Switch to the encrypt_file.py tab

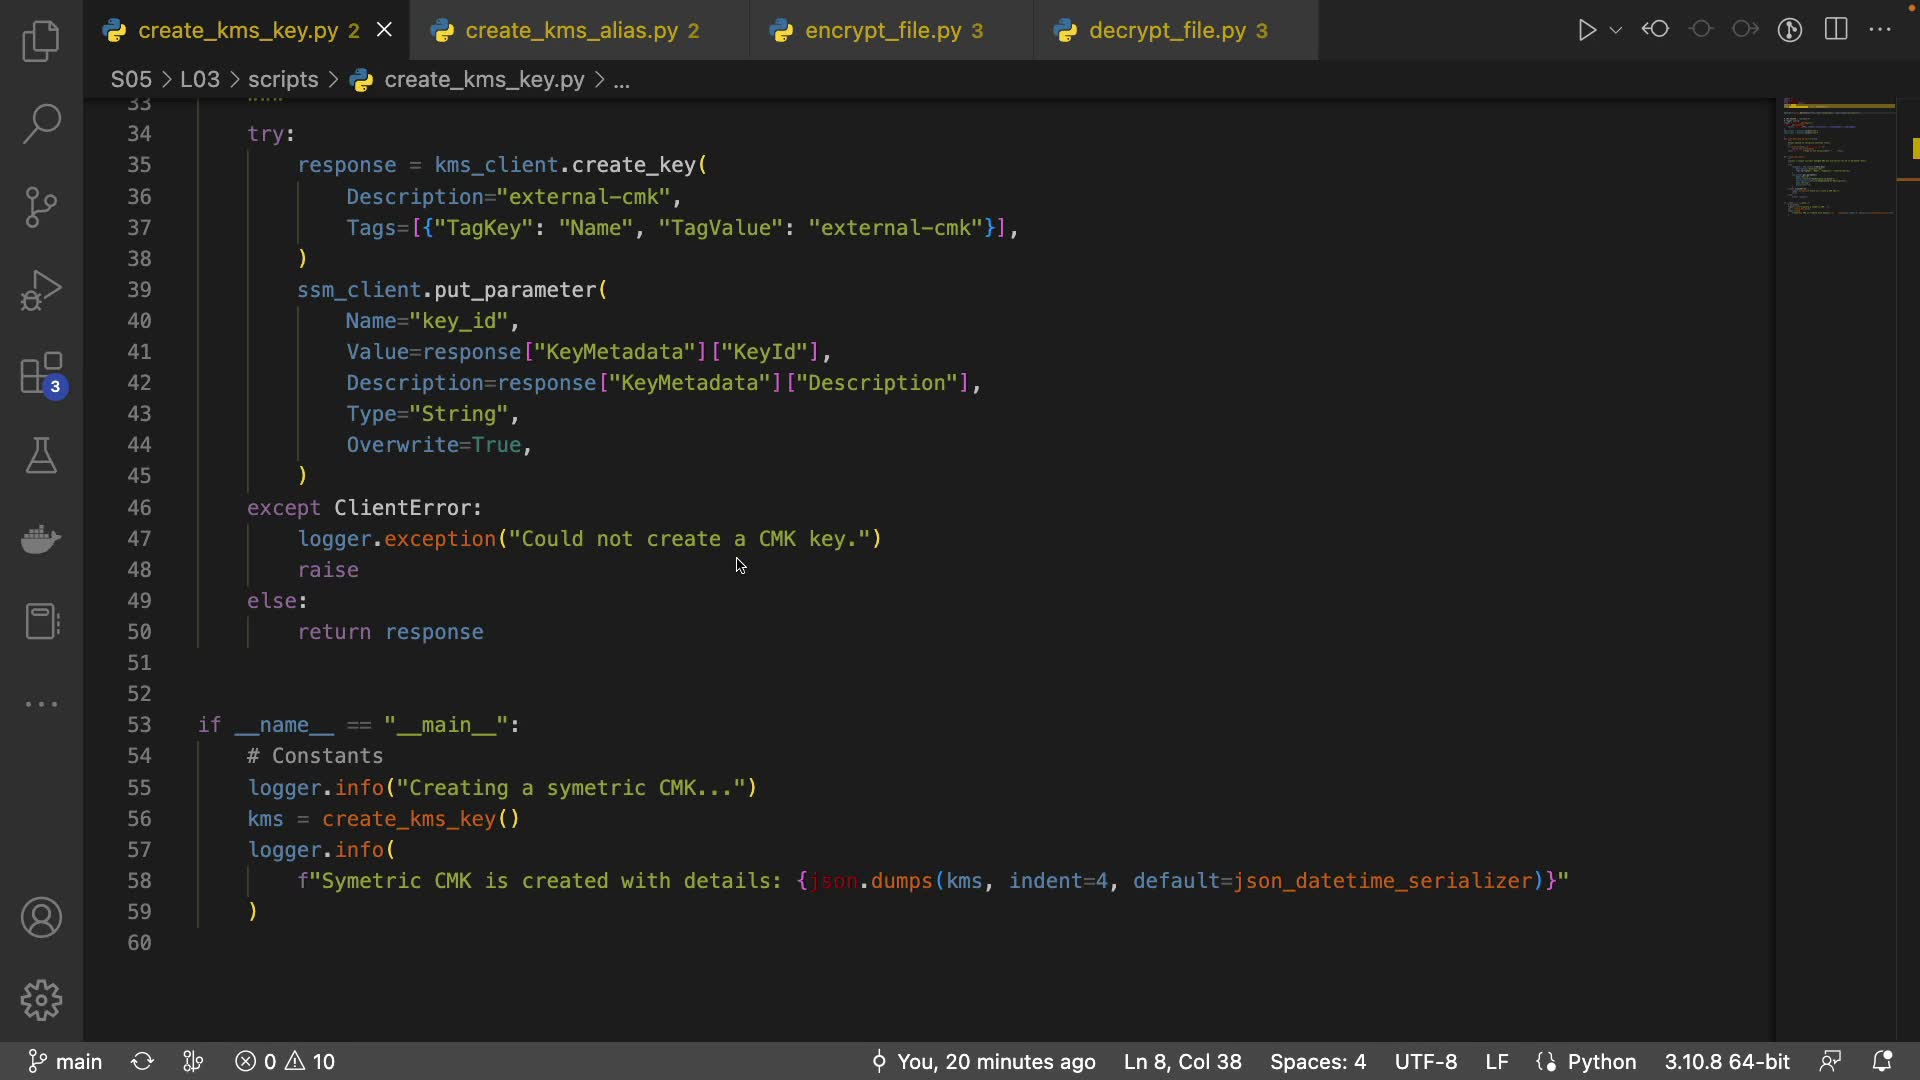pyautogui.click(x=882, y=31)
